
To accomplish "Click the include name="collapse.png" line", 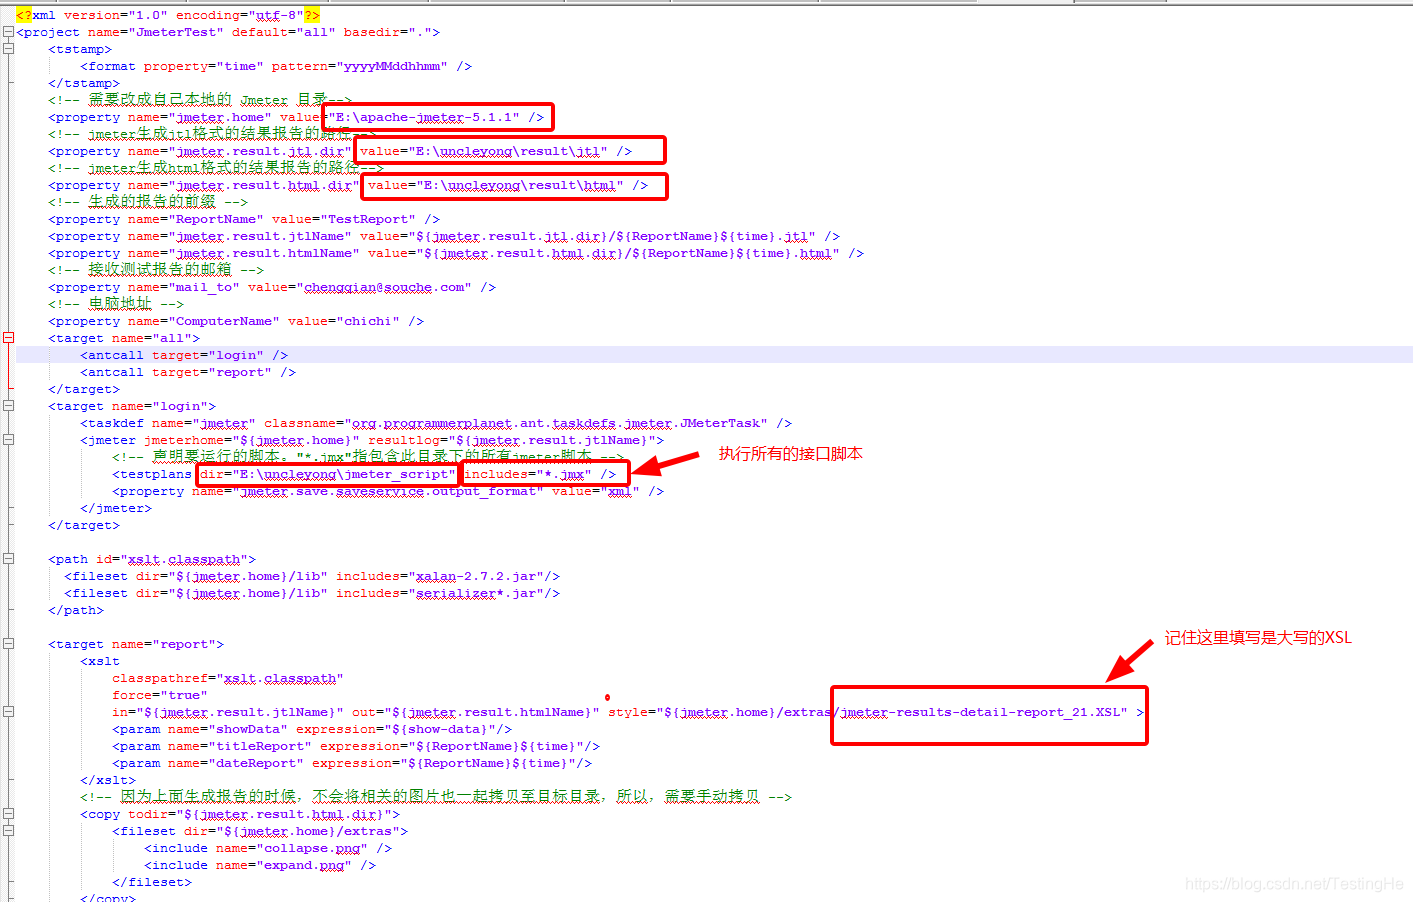I will [268, 848].
